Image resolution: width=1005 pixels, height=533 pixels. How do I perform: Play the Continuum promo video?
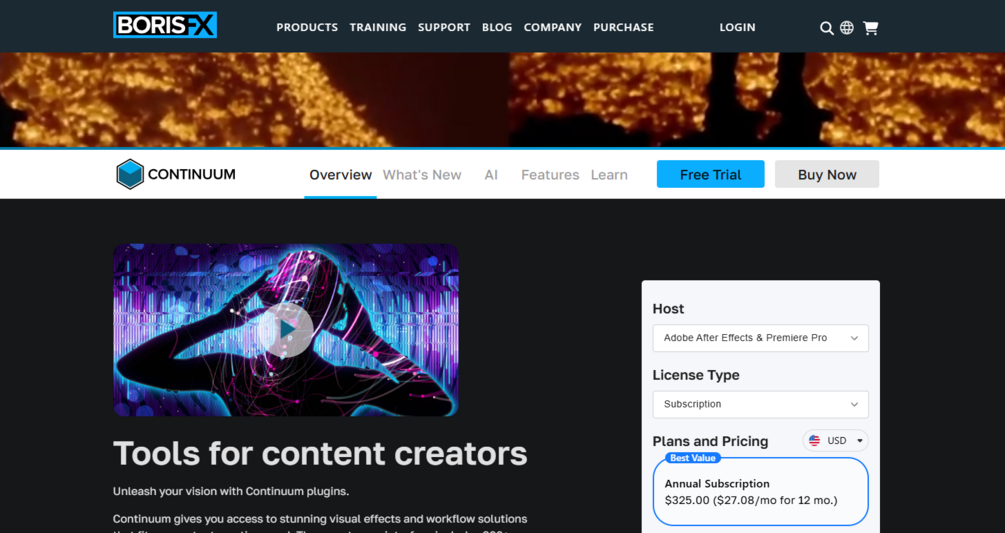287,330
